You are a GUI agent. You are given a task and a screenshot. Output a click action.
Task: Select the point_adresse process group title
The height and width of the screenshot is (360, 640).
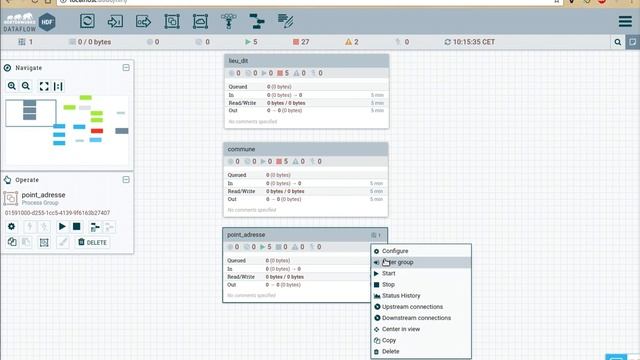(246, 235)
